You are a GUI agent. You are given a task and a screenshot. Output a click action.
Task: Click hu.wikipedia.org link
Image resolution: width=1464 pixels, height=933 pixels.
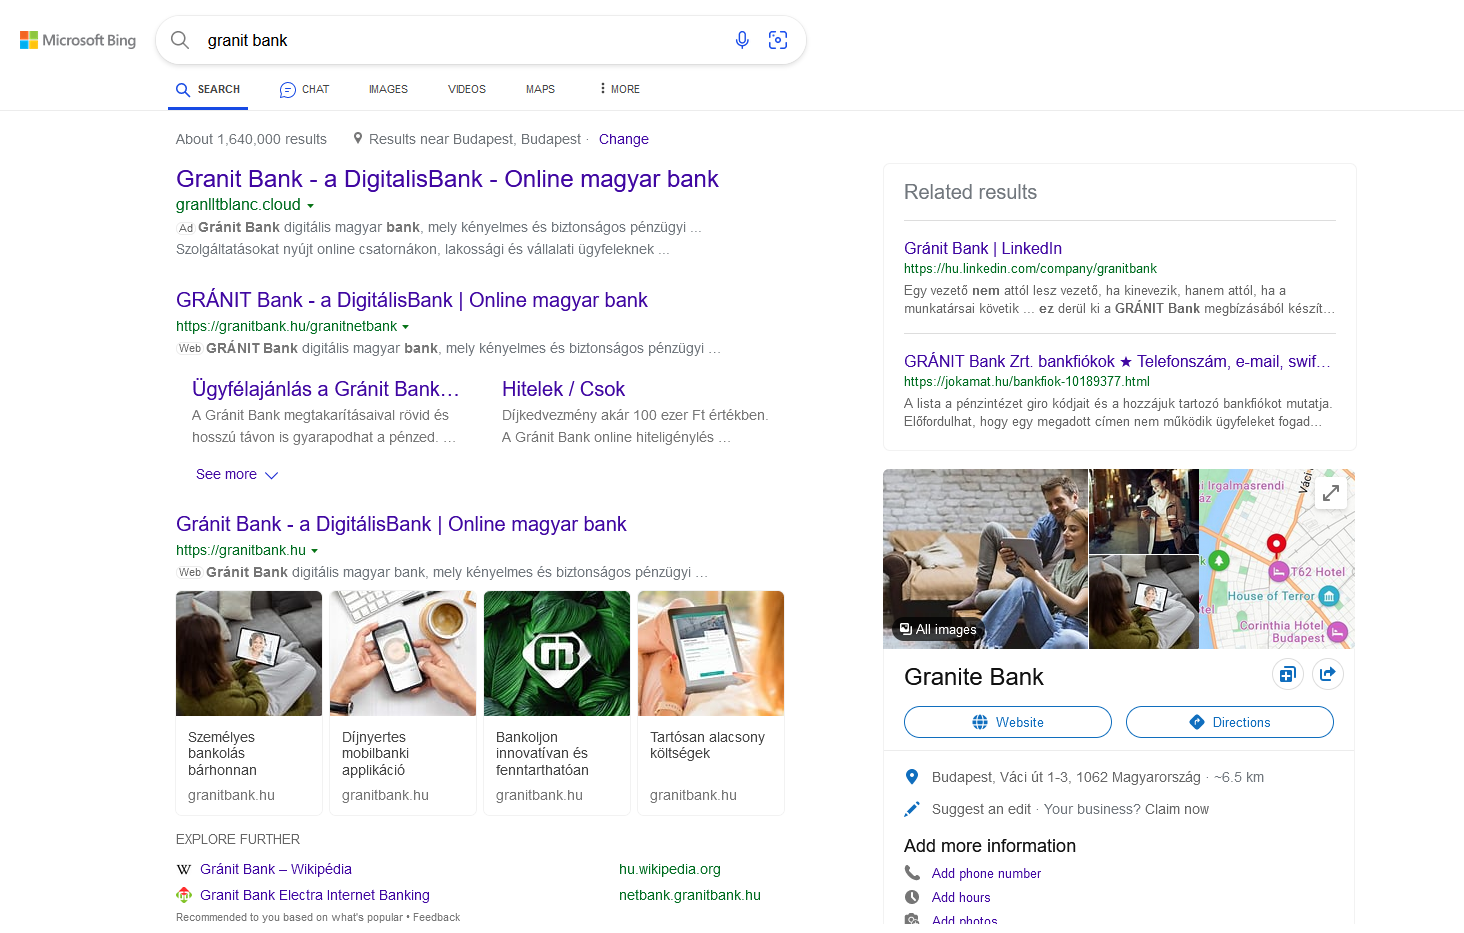670,869
